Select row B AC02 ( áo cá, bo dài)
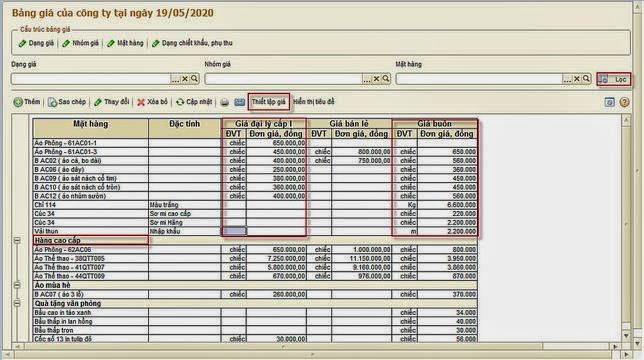 255,161
